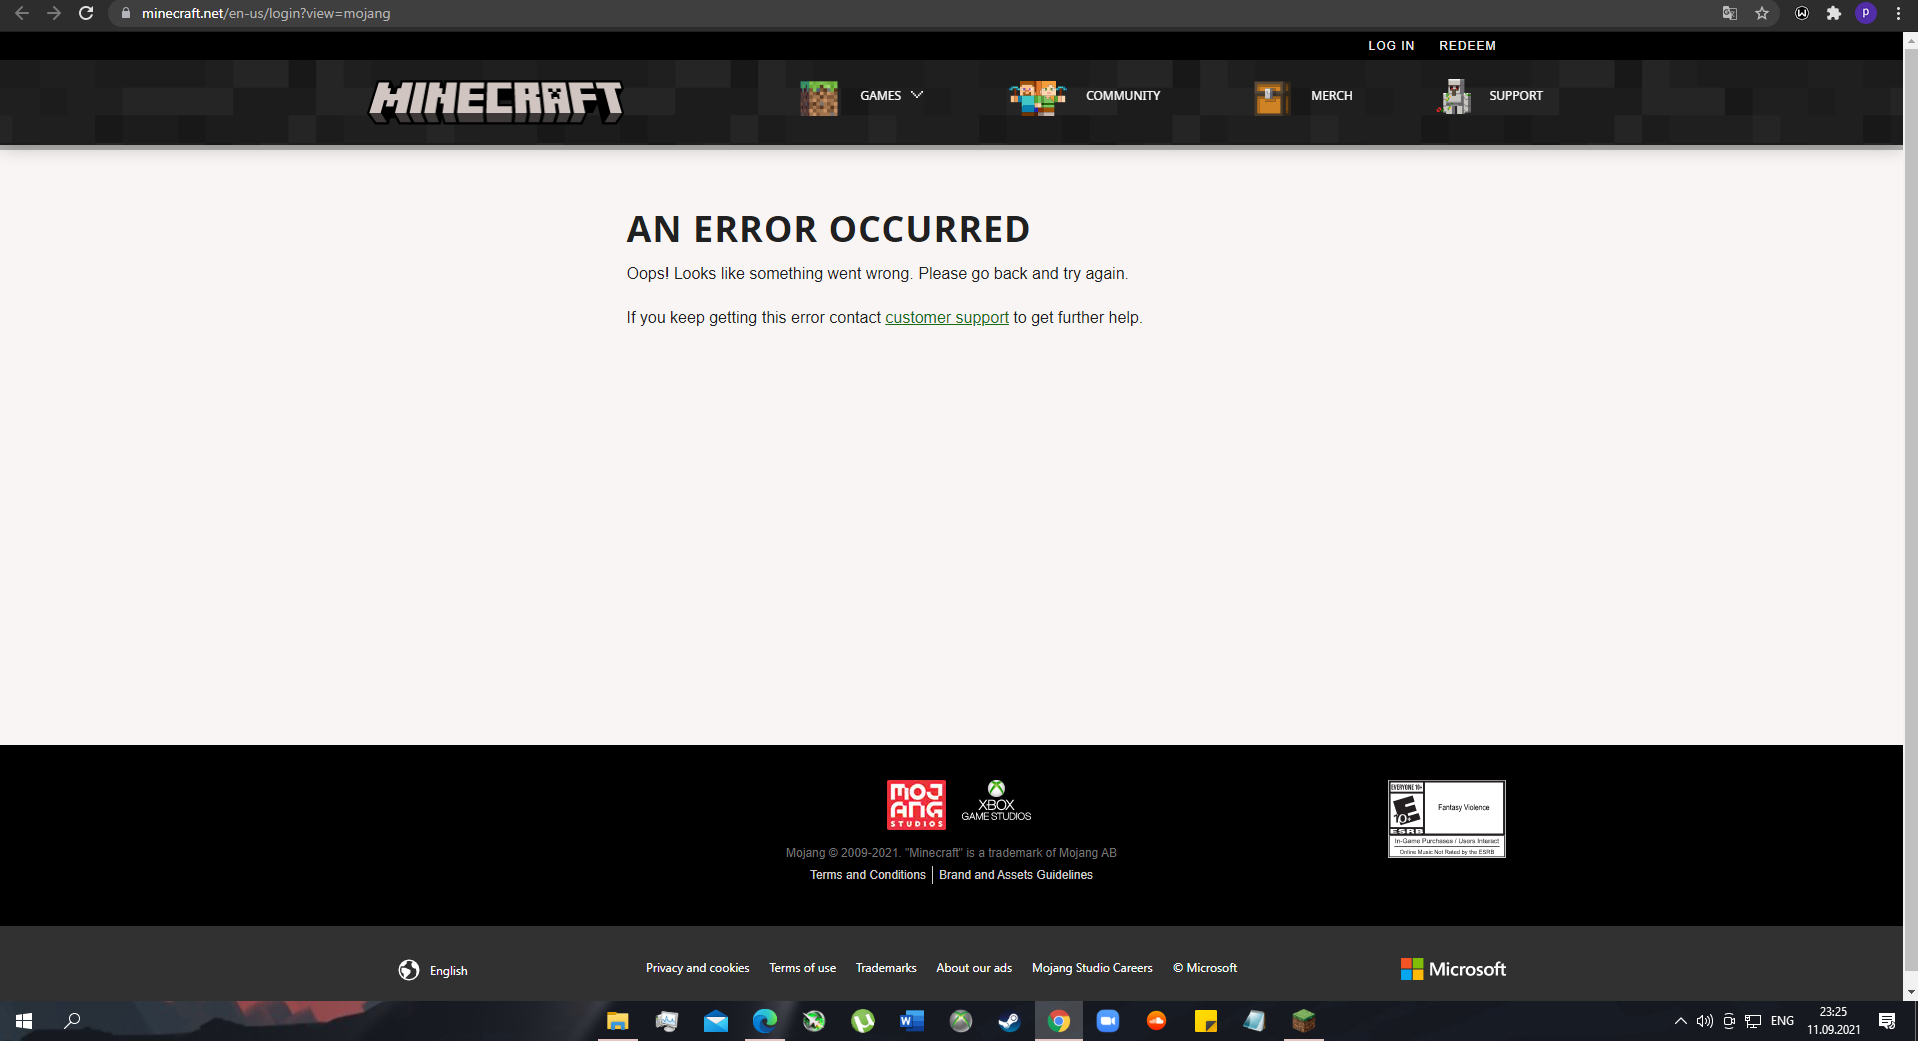Open the Chrome profile avatar
Viewport: 1918px width, 1041px height.
(x=1866, y=13)
